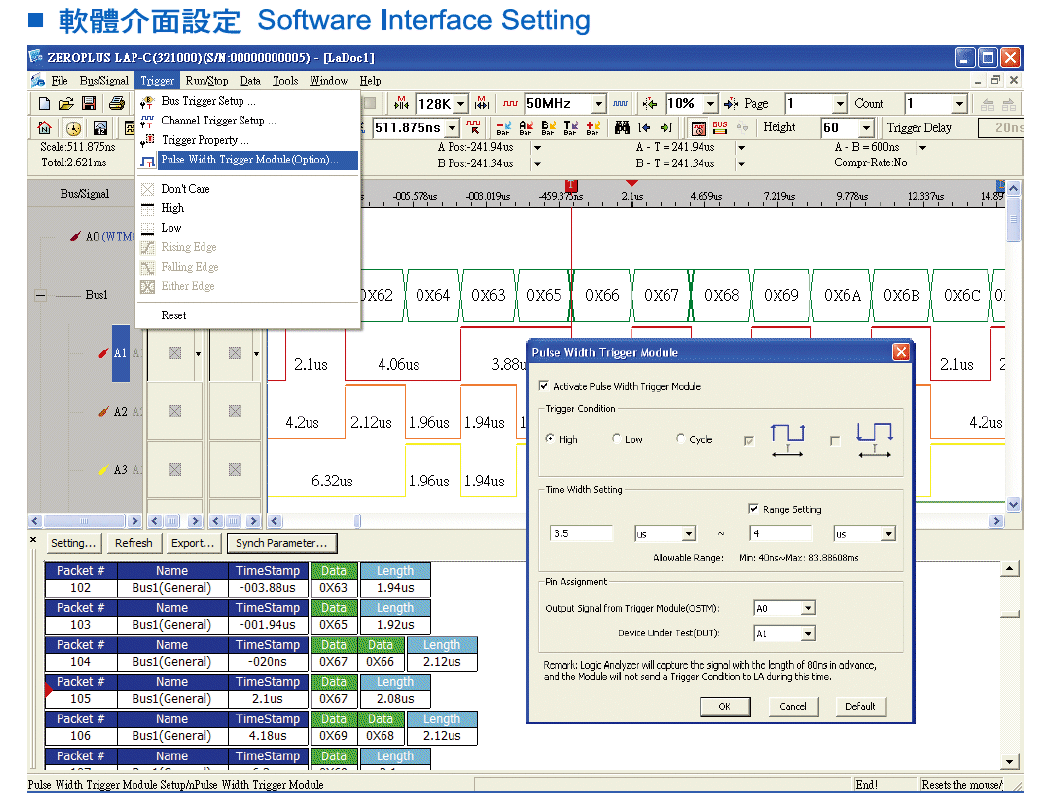
Task: Click Default in Pulse Width dialog
Action: (860, 707)
